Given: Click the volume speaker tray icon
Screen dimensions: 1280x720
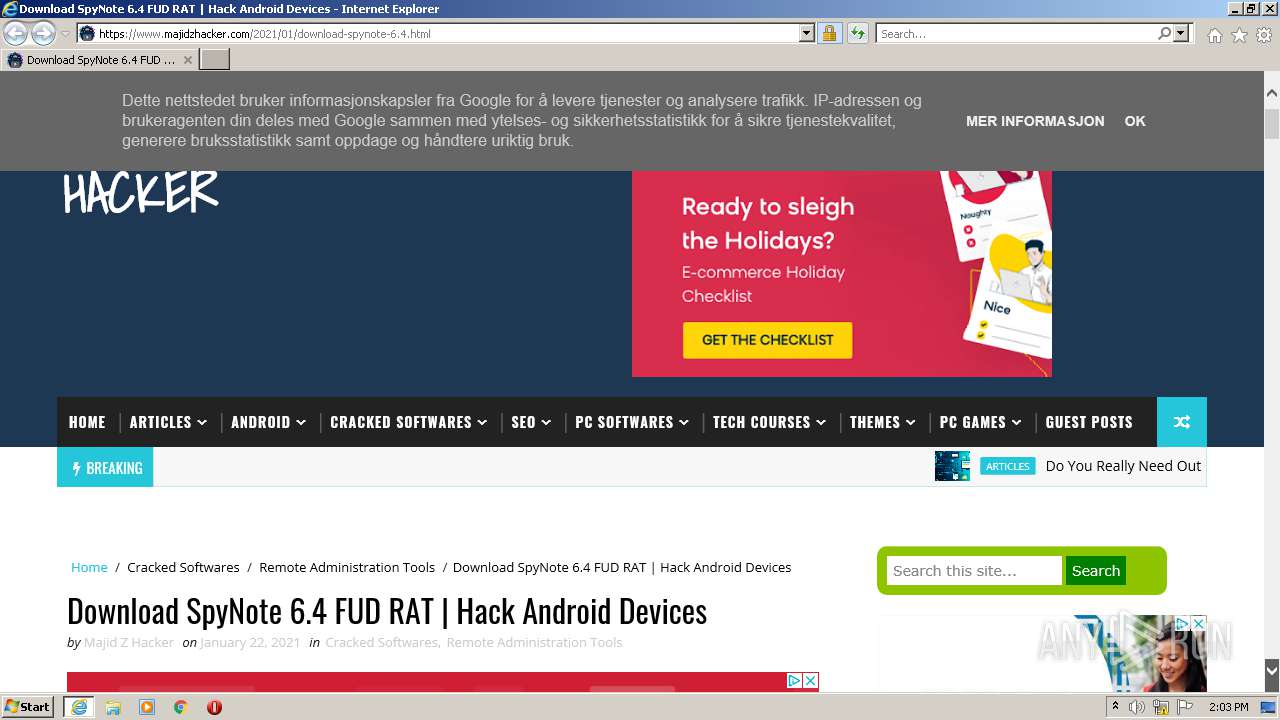Looking at the screenshot, I should [x=1137, y=707].
